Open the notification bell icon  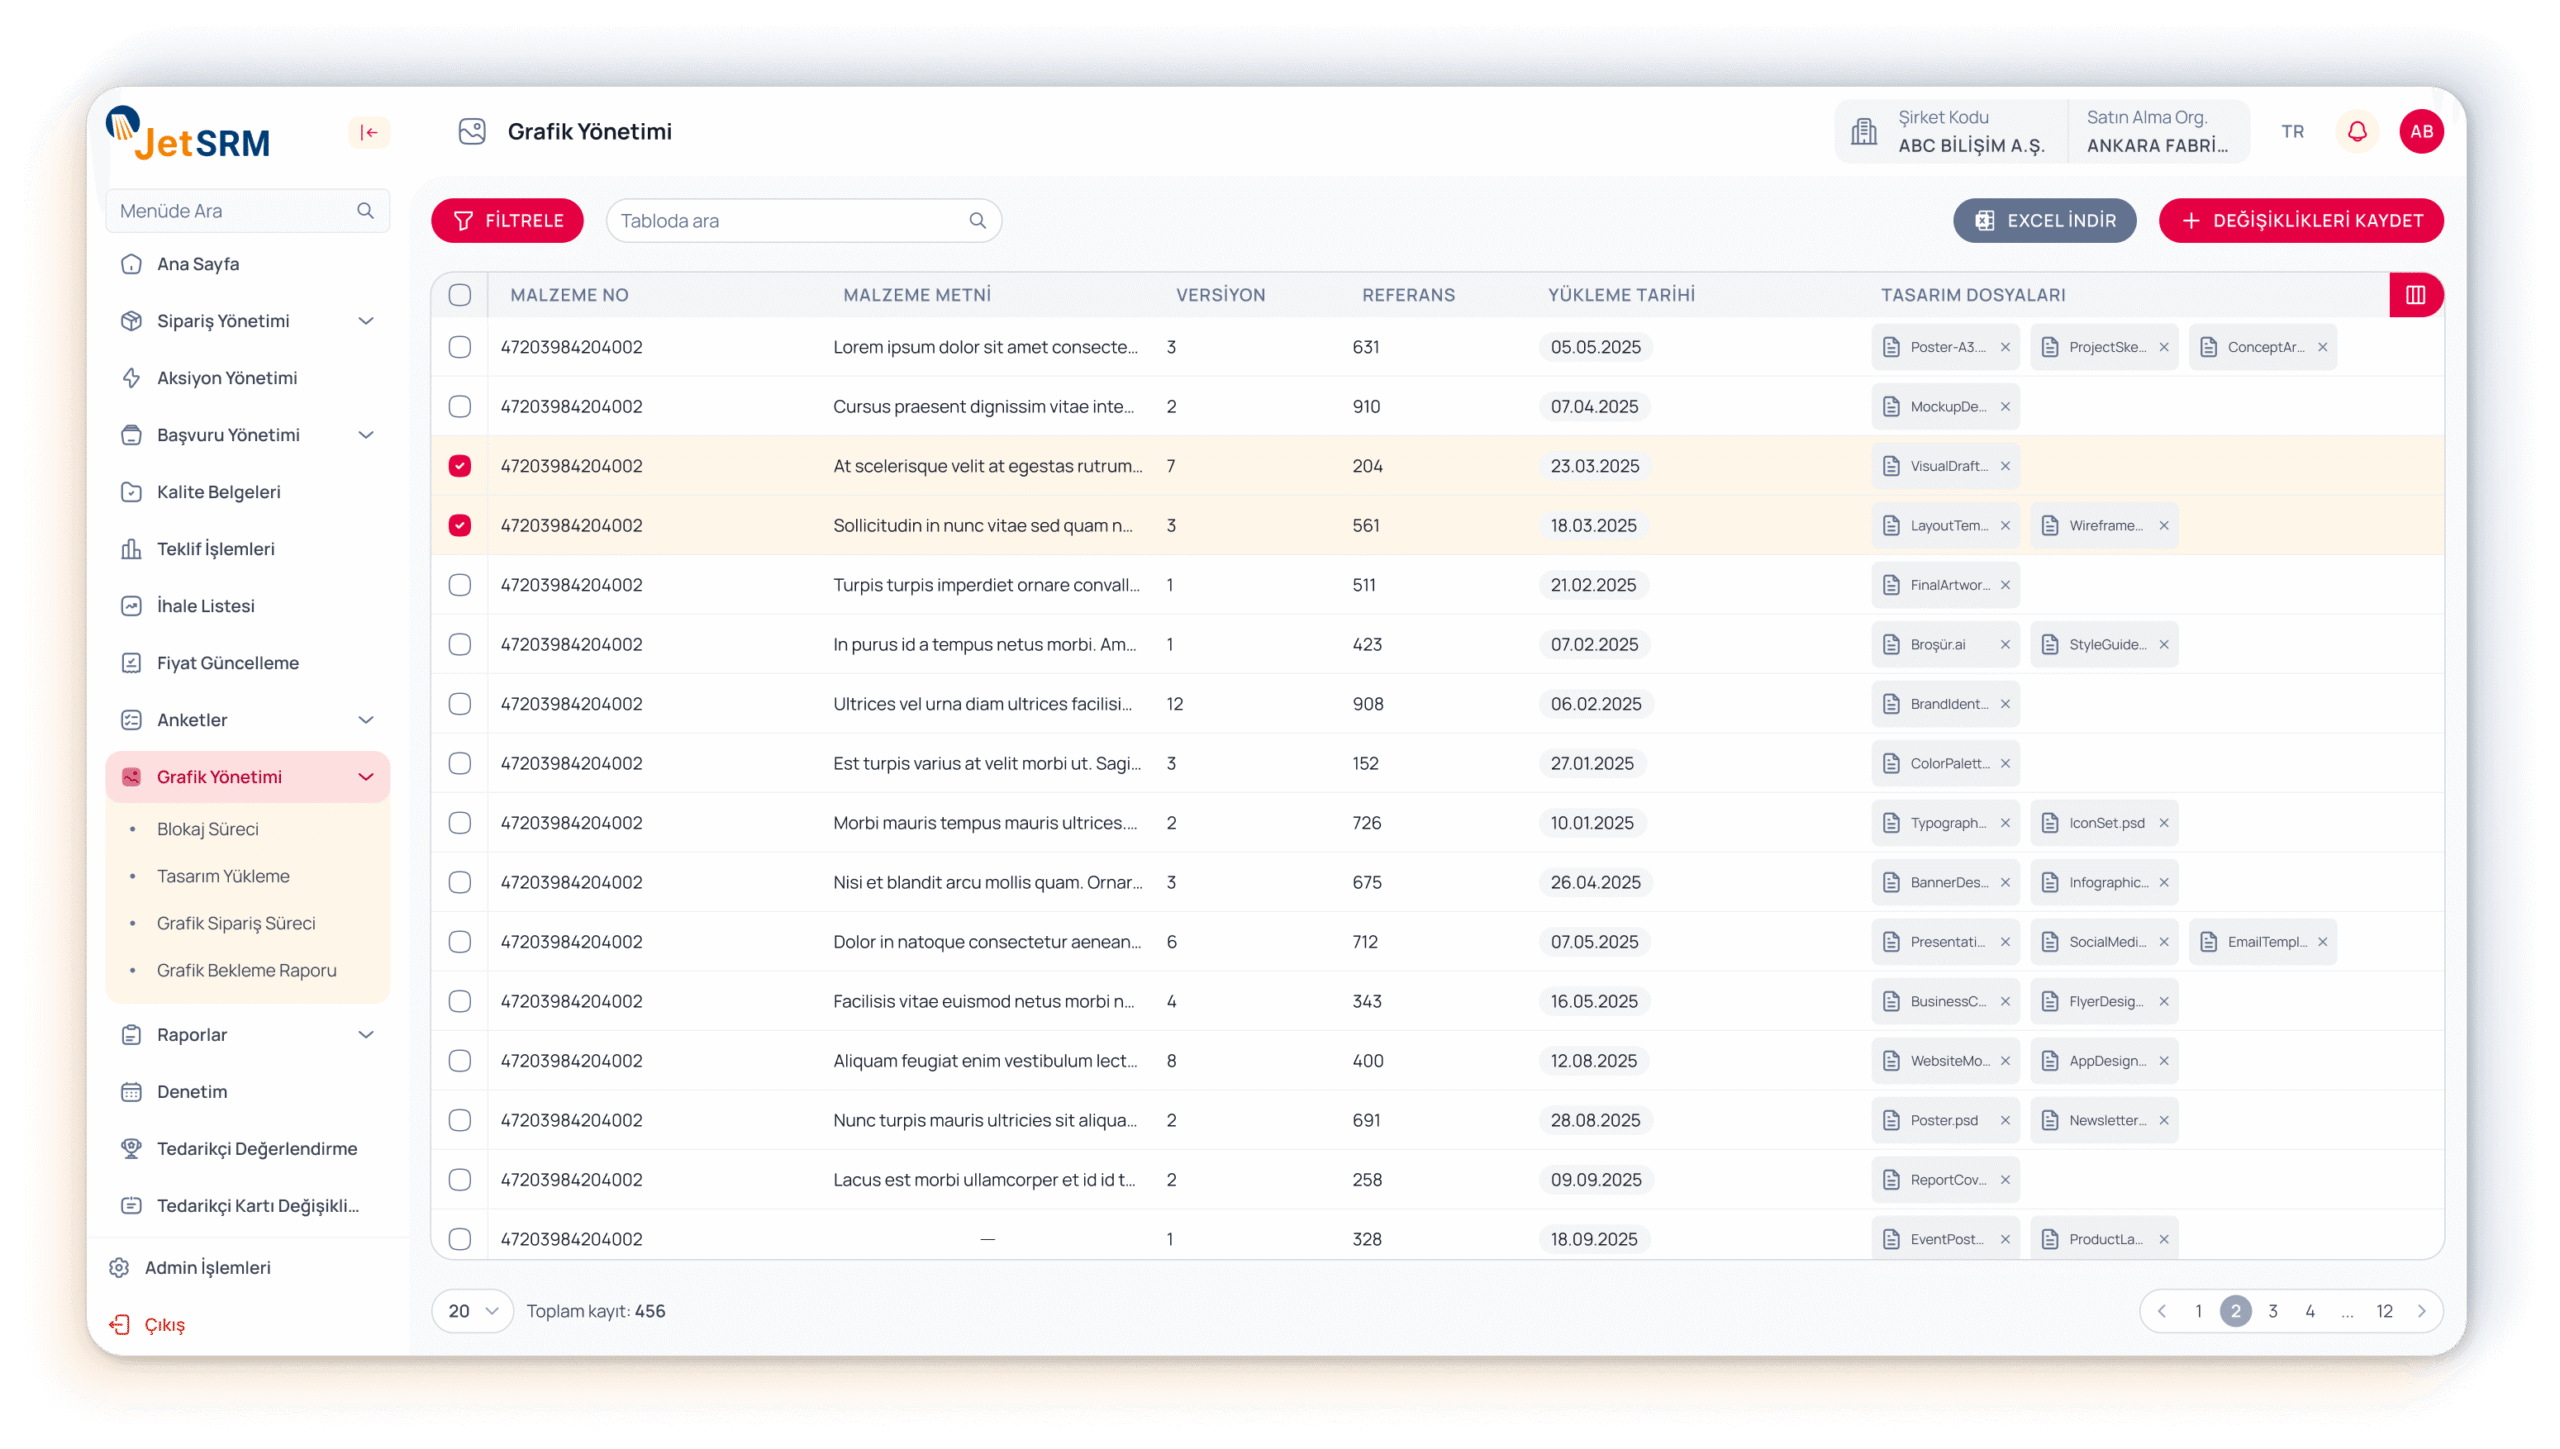click(2357, 132)
